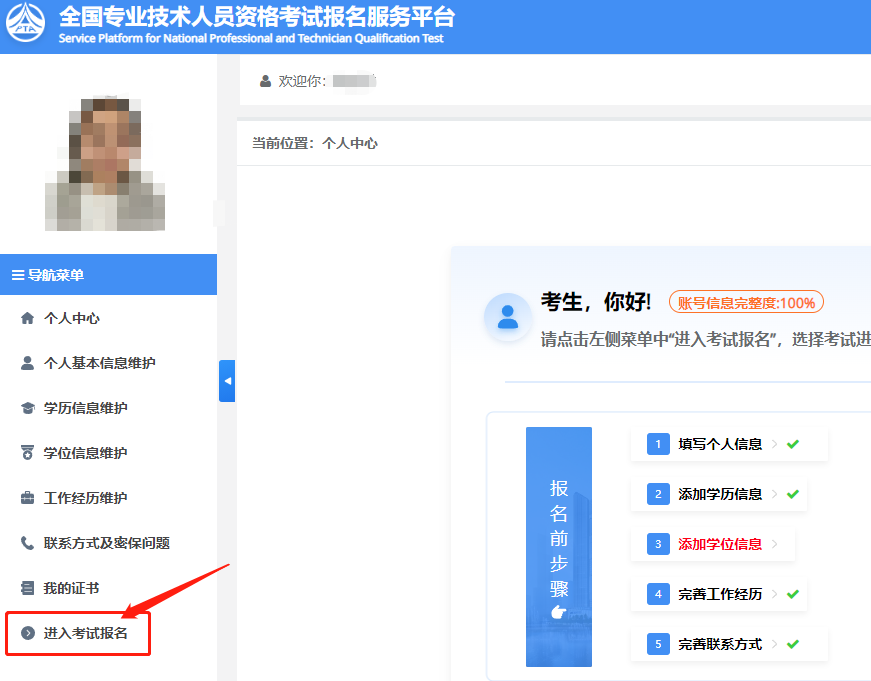Toggle the 导航菜单 hamburger header
The width and height of the screenshot is (871, 681).
coord(48,275)
